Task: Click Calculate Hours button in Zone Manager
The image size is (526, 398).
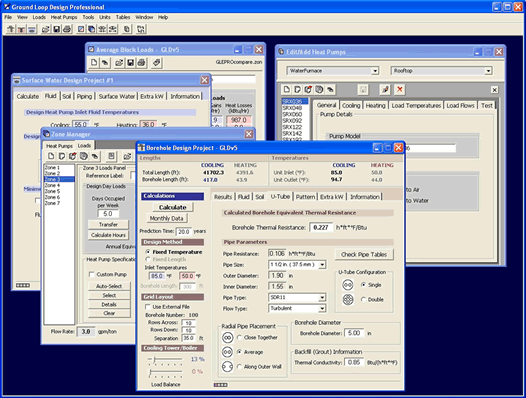Action: pyautogui.click(x=108, y=235)
